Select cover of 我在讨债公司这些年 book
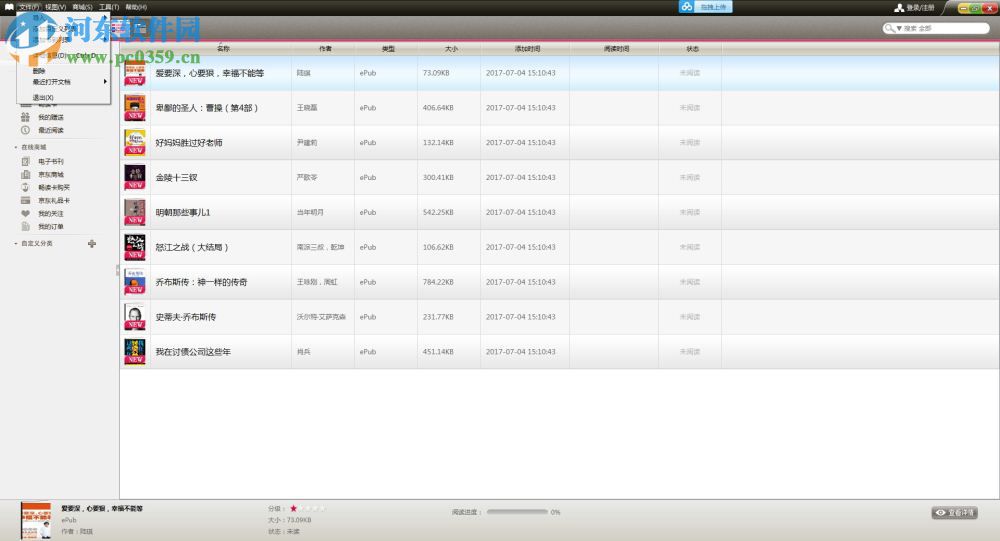 pos(135,352)
